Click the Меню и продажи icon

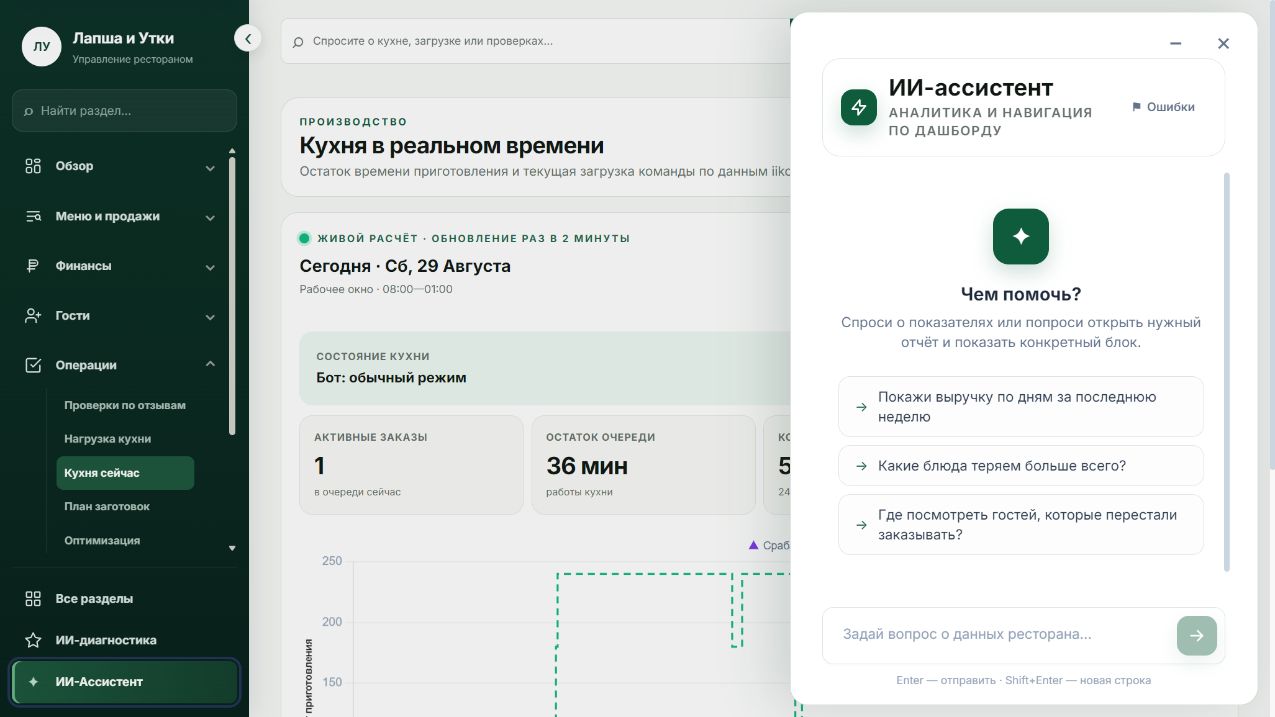point(33,216)
